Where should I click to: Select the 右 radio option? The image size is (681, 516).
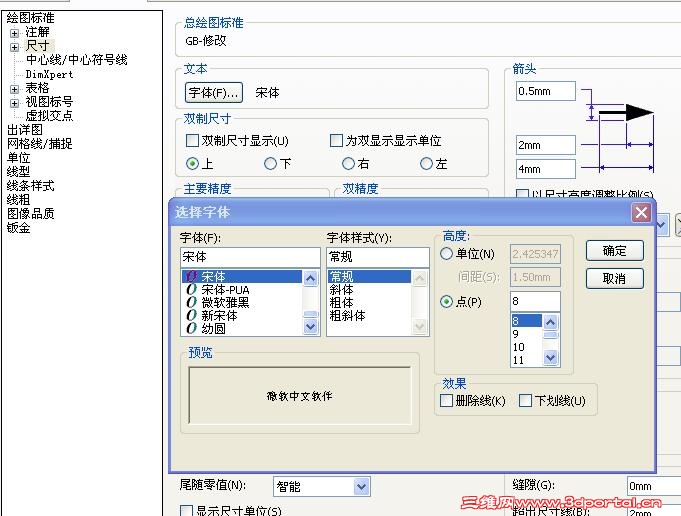coord(348,163)
